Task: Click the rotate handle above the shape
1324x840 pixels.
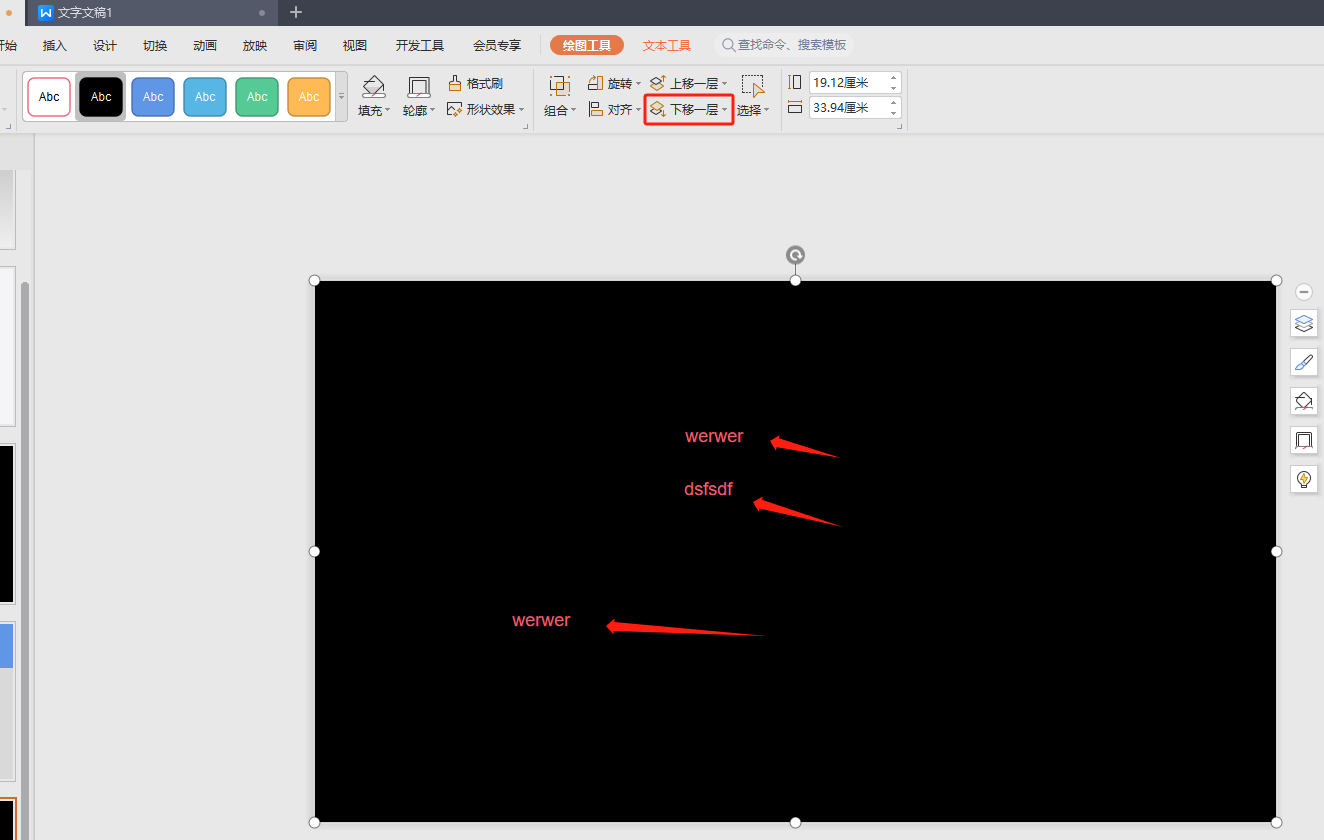Action: [x=795, y=255]
